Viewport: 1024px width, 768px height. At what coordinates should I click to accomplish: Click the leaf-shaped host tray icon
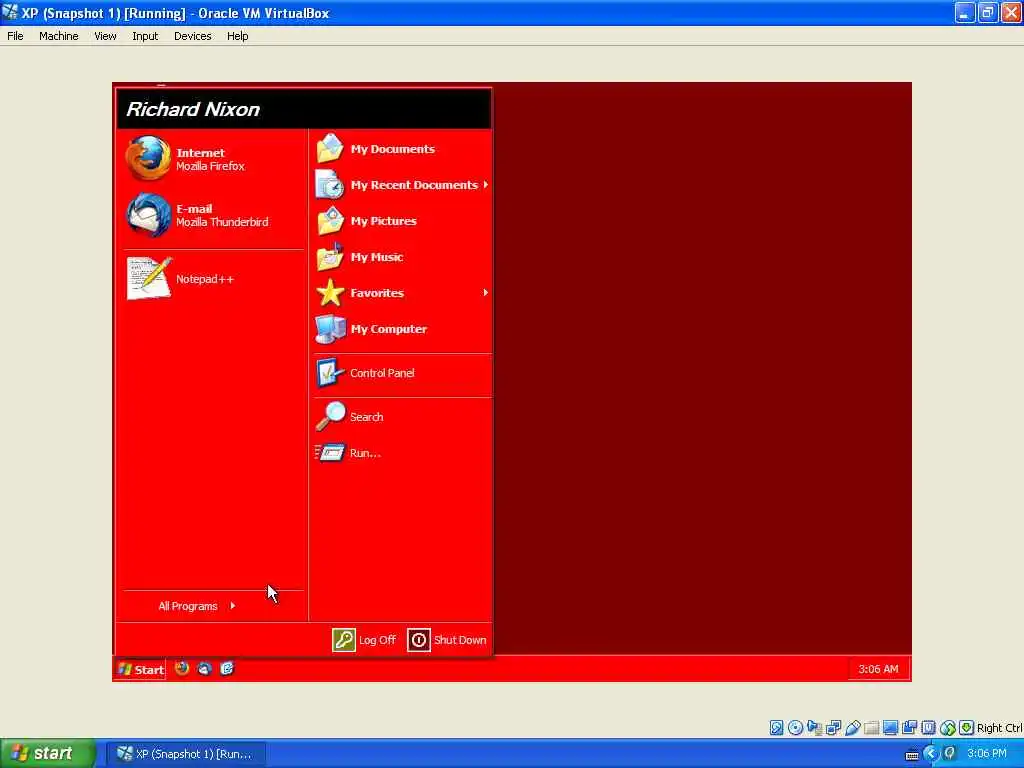pos(950,754)
